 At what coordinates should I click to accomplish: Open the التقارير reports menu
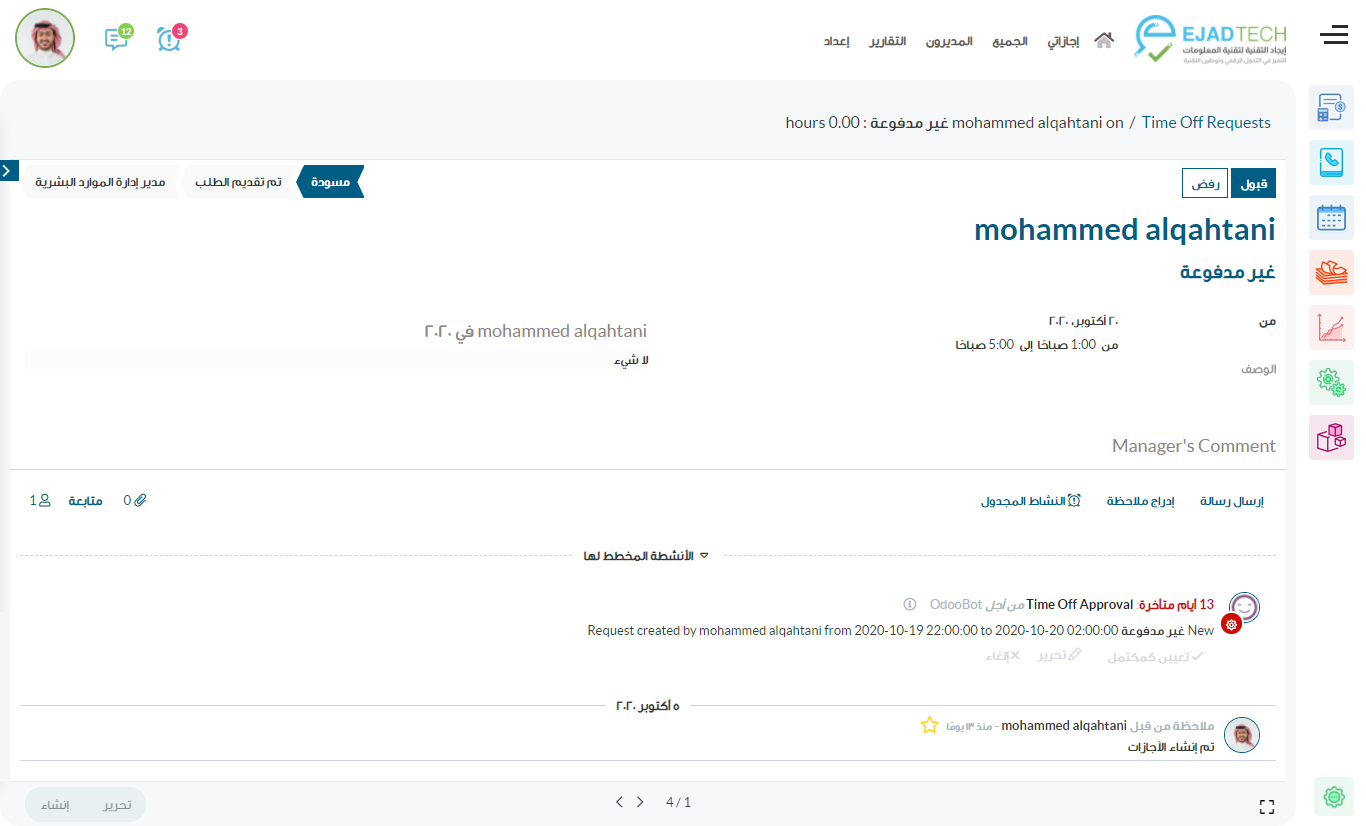(887, 41)
